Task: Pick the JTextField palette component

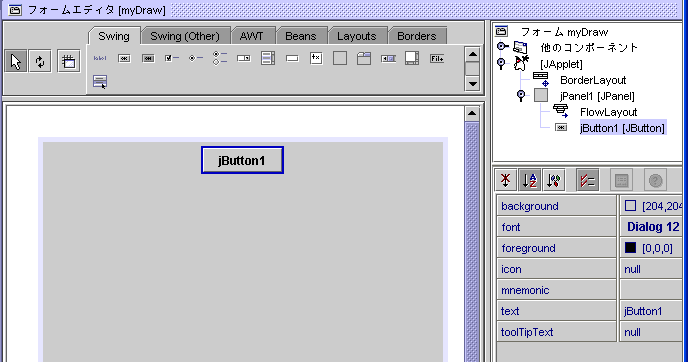Action: point(292,58)
